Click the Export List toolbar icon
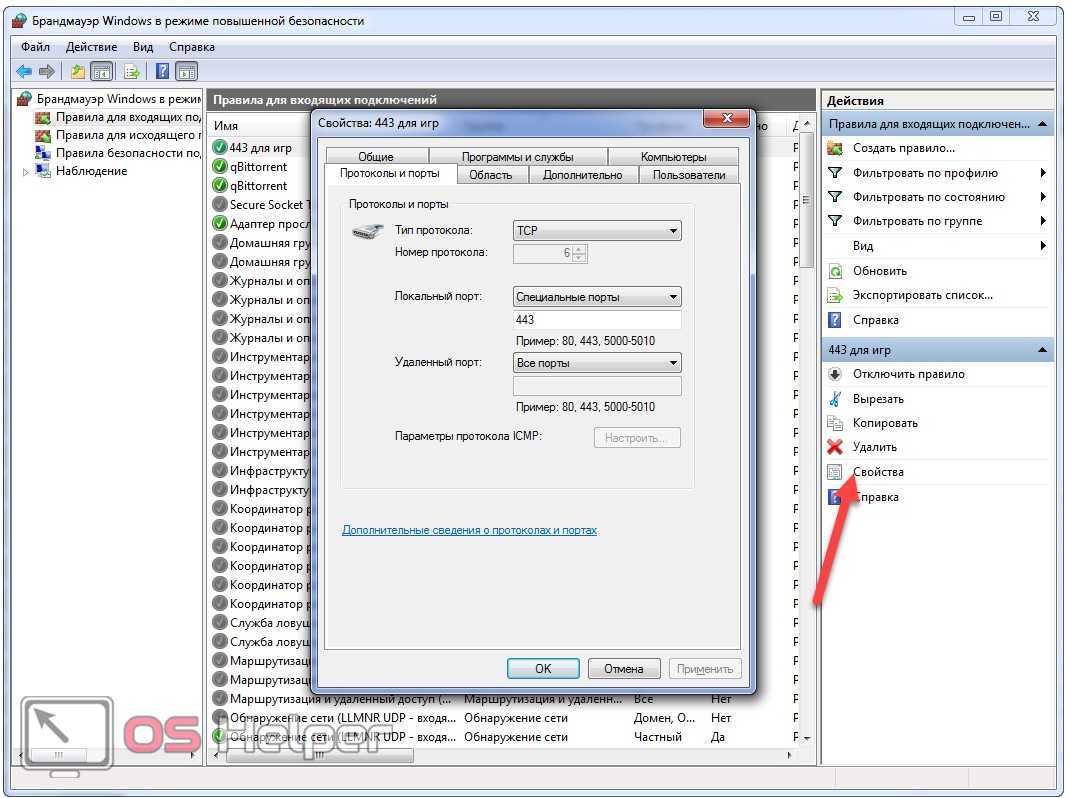Viewport: 1066px width, 798px height. tap(131, 71)
